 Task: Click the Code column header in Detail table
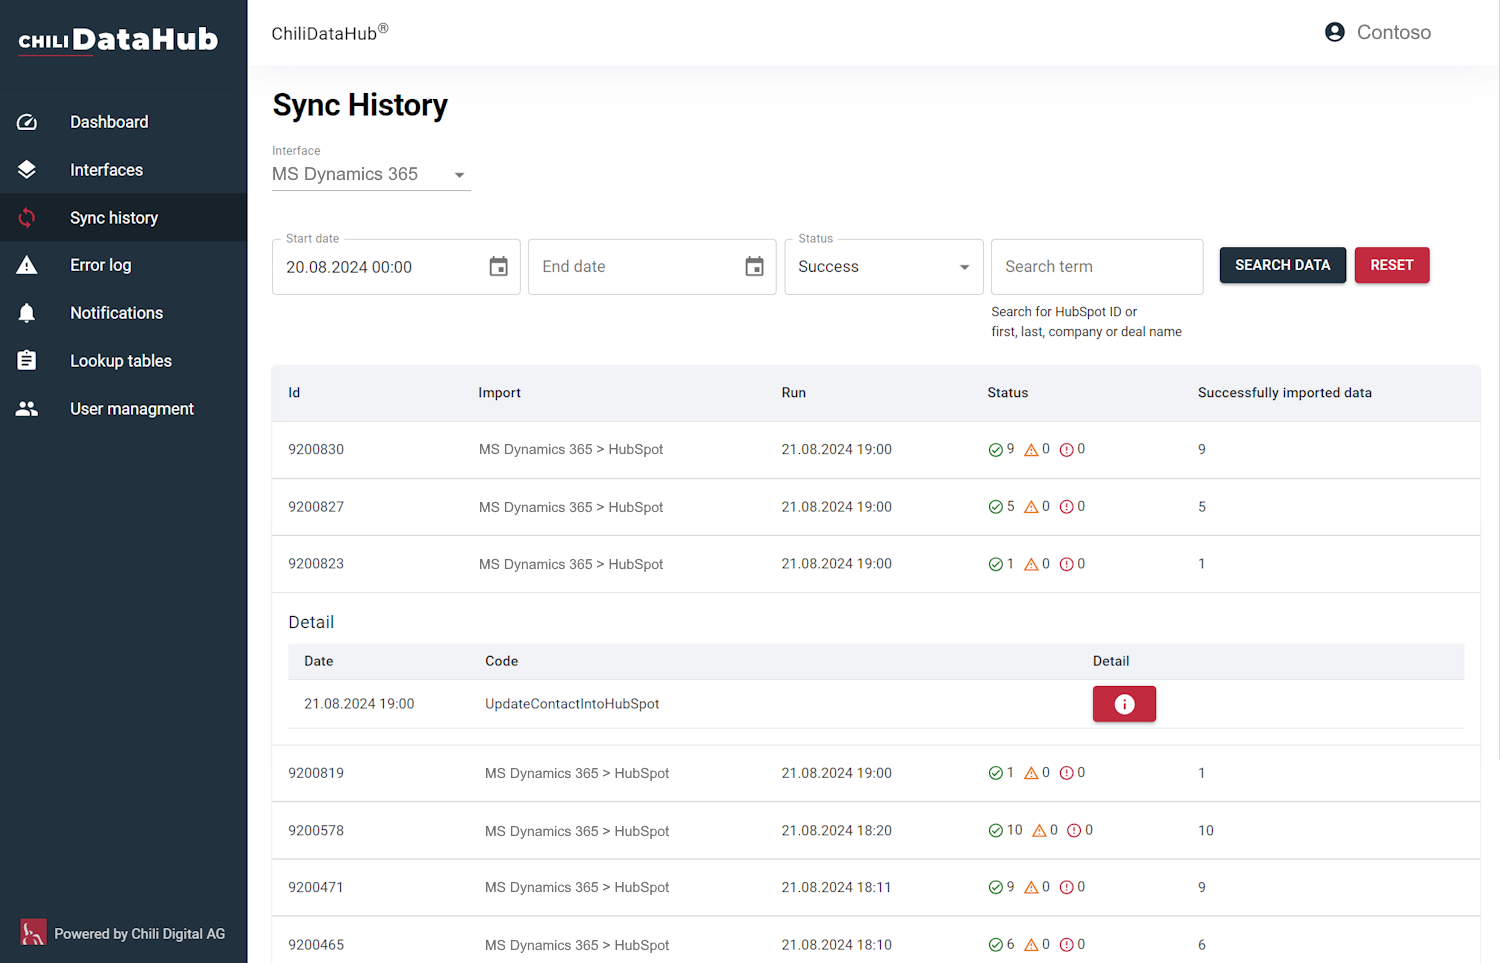[501, 661]
